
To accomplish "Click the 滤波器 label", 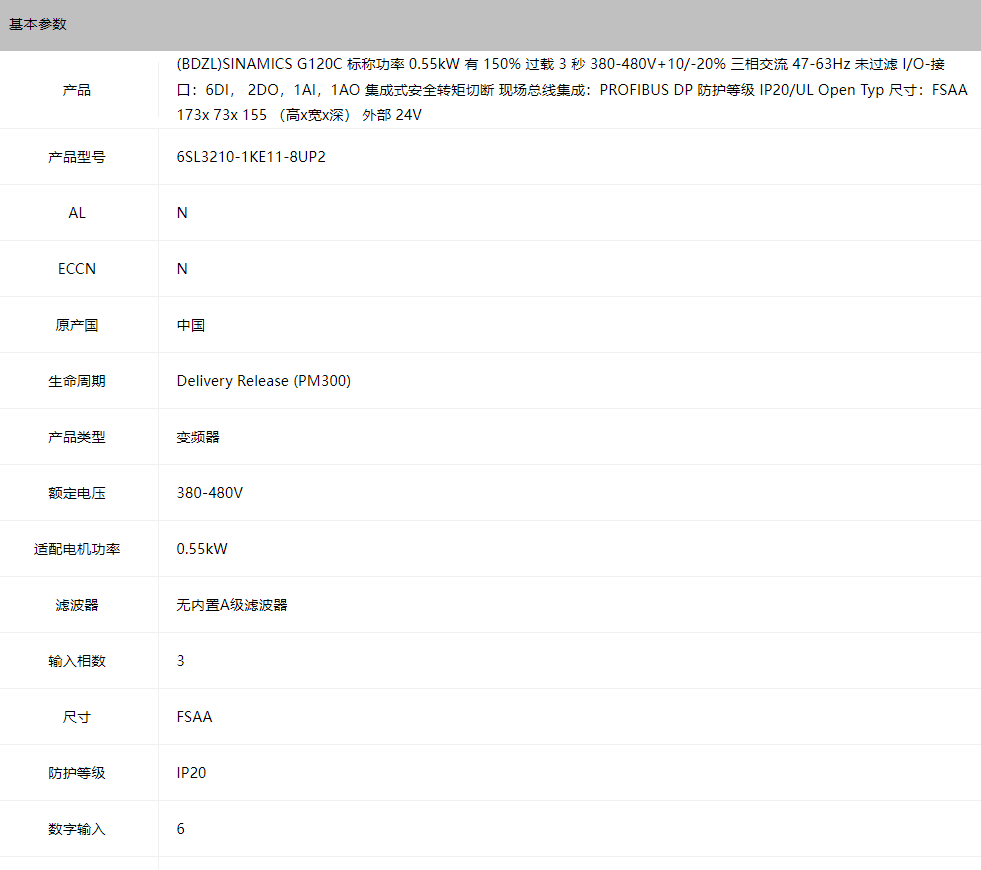I will point(77,605).
